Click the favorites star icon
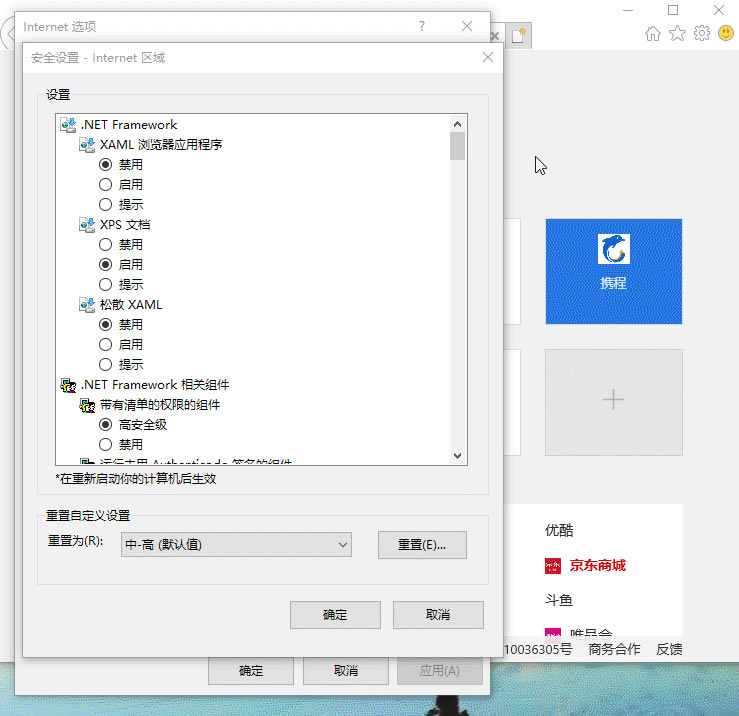The width and height of the screenshot is (739, 716). pyautogui.click(x=677, y=34)
